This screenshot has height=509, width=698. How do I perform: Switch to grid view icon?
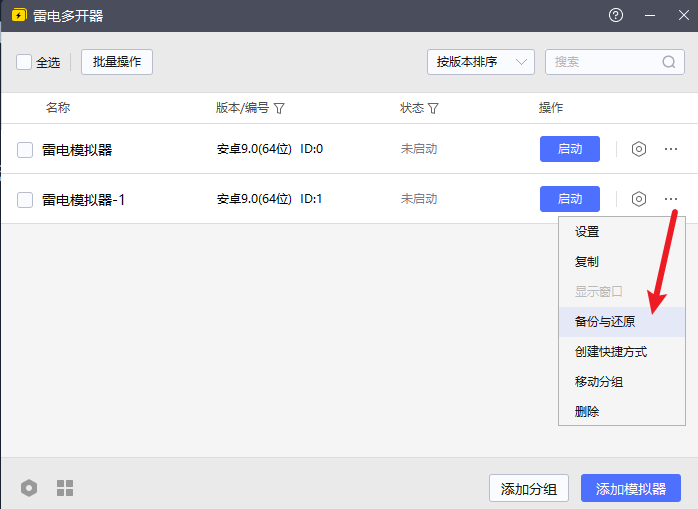[65, 488]
